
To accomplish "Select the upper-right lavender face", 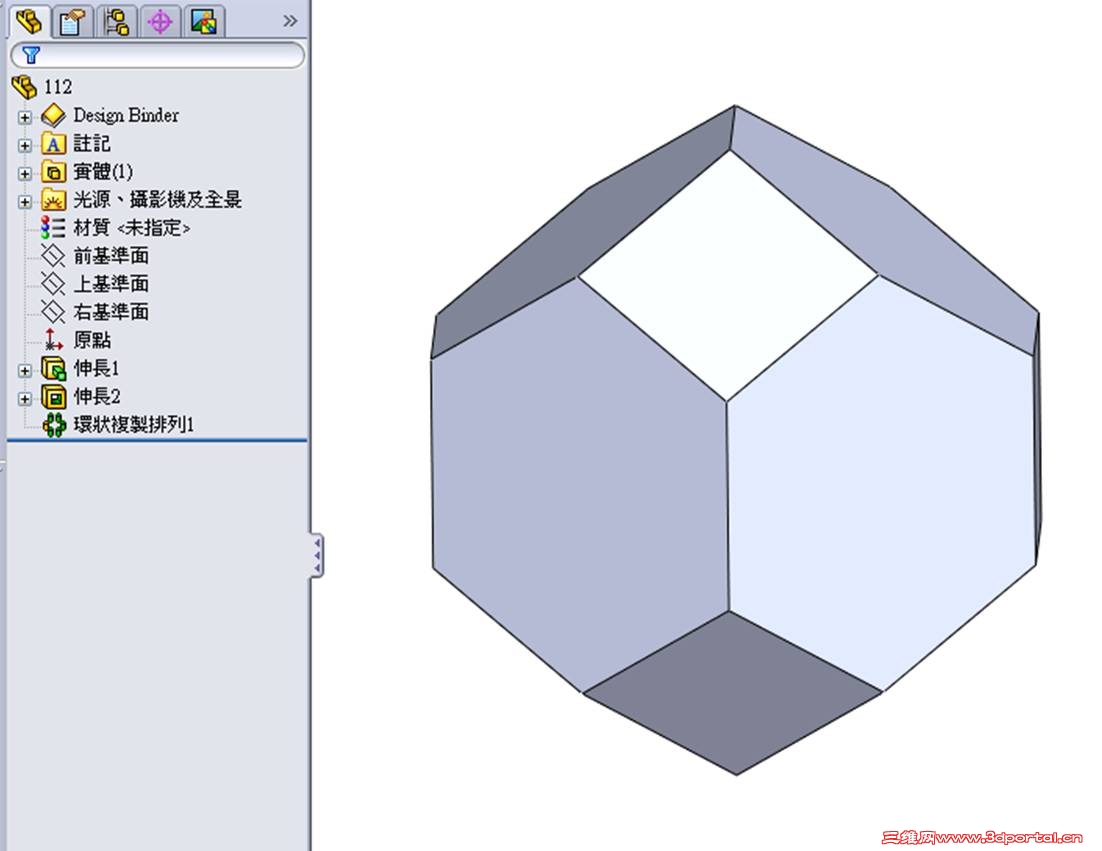I will pos(885,230).
